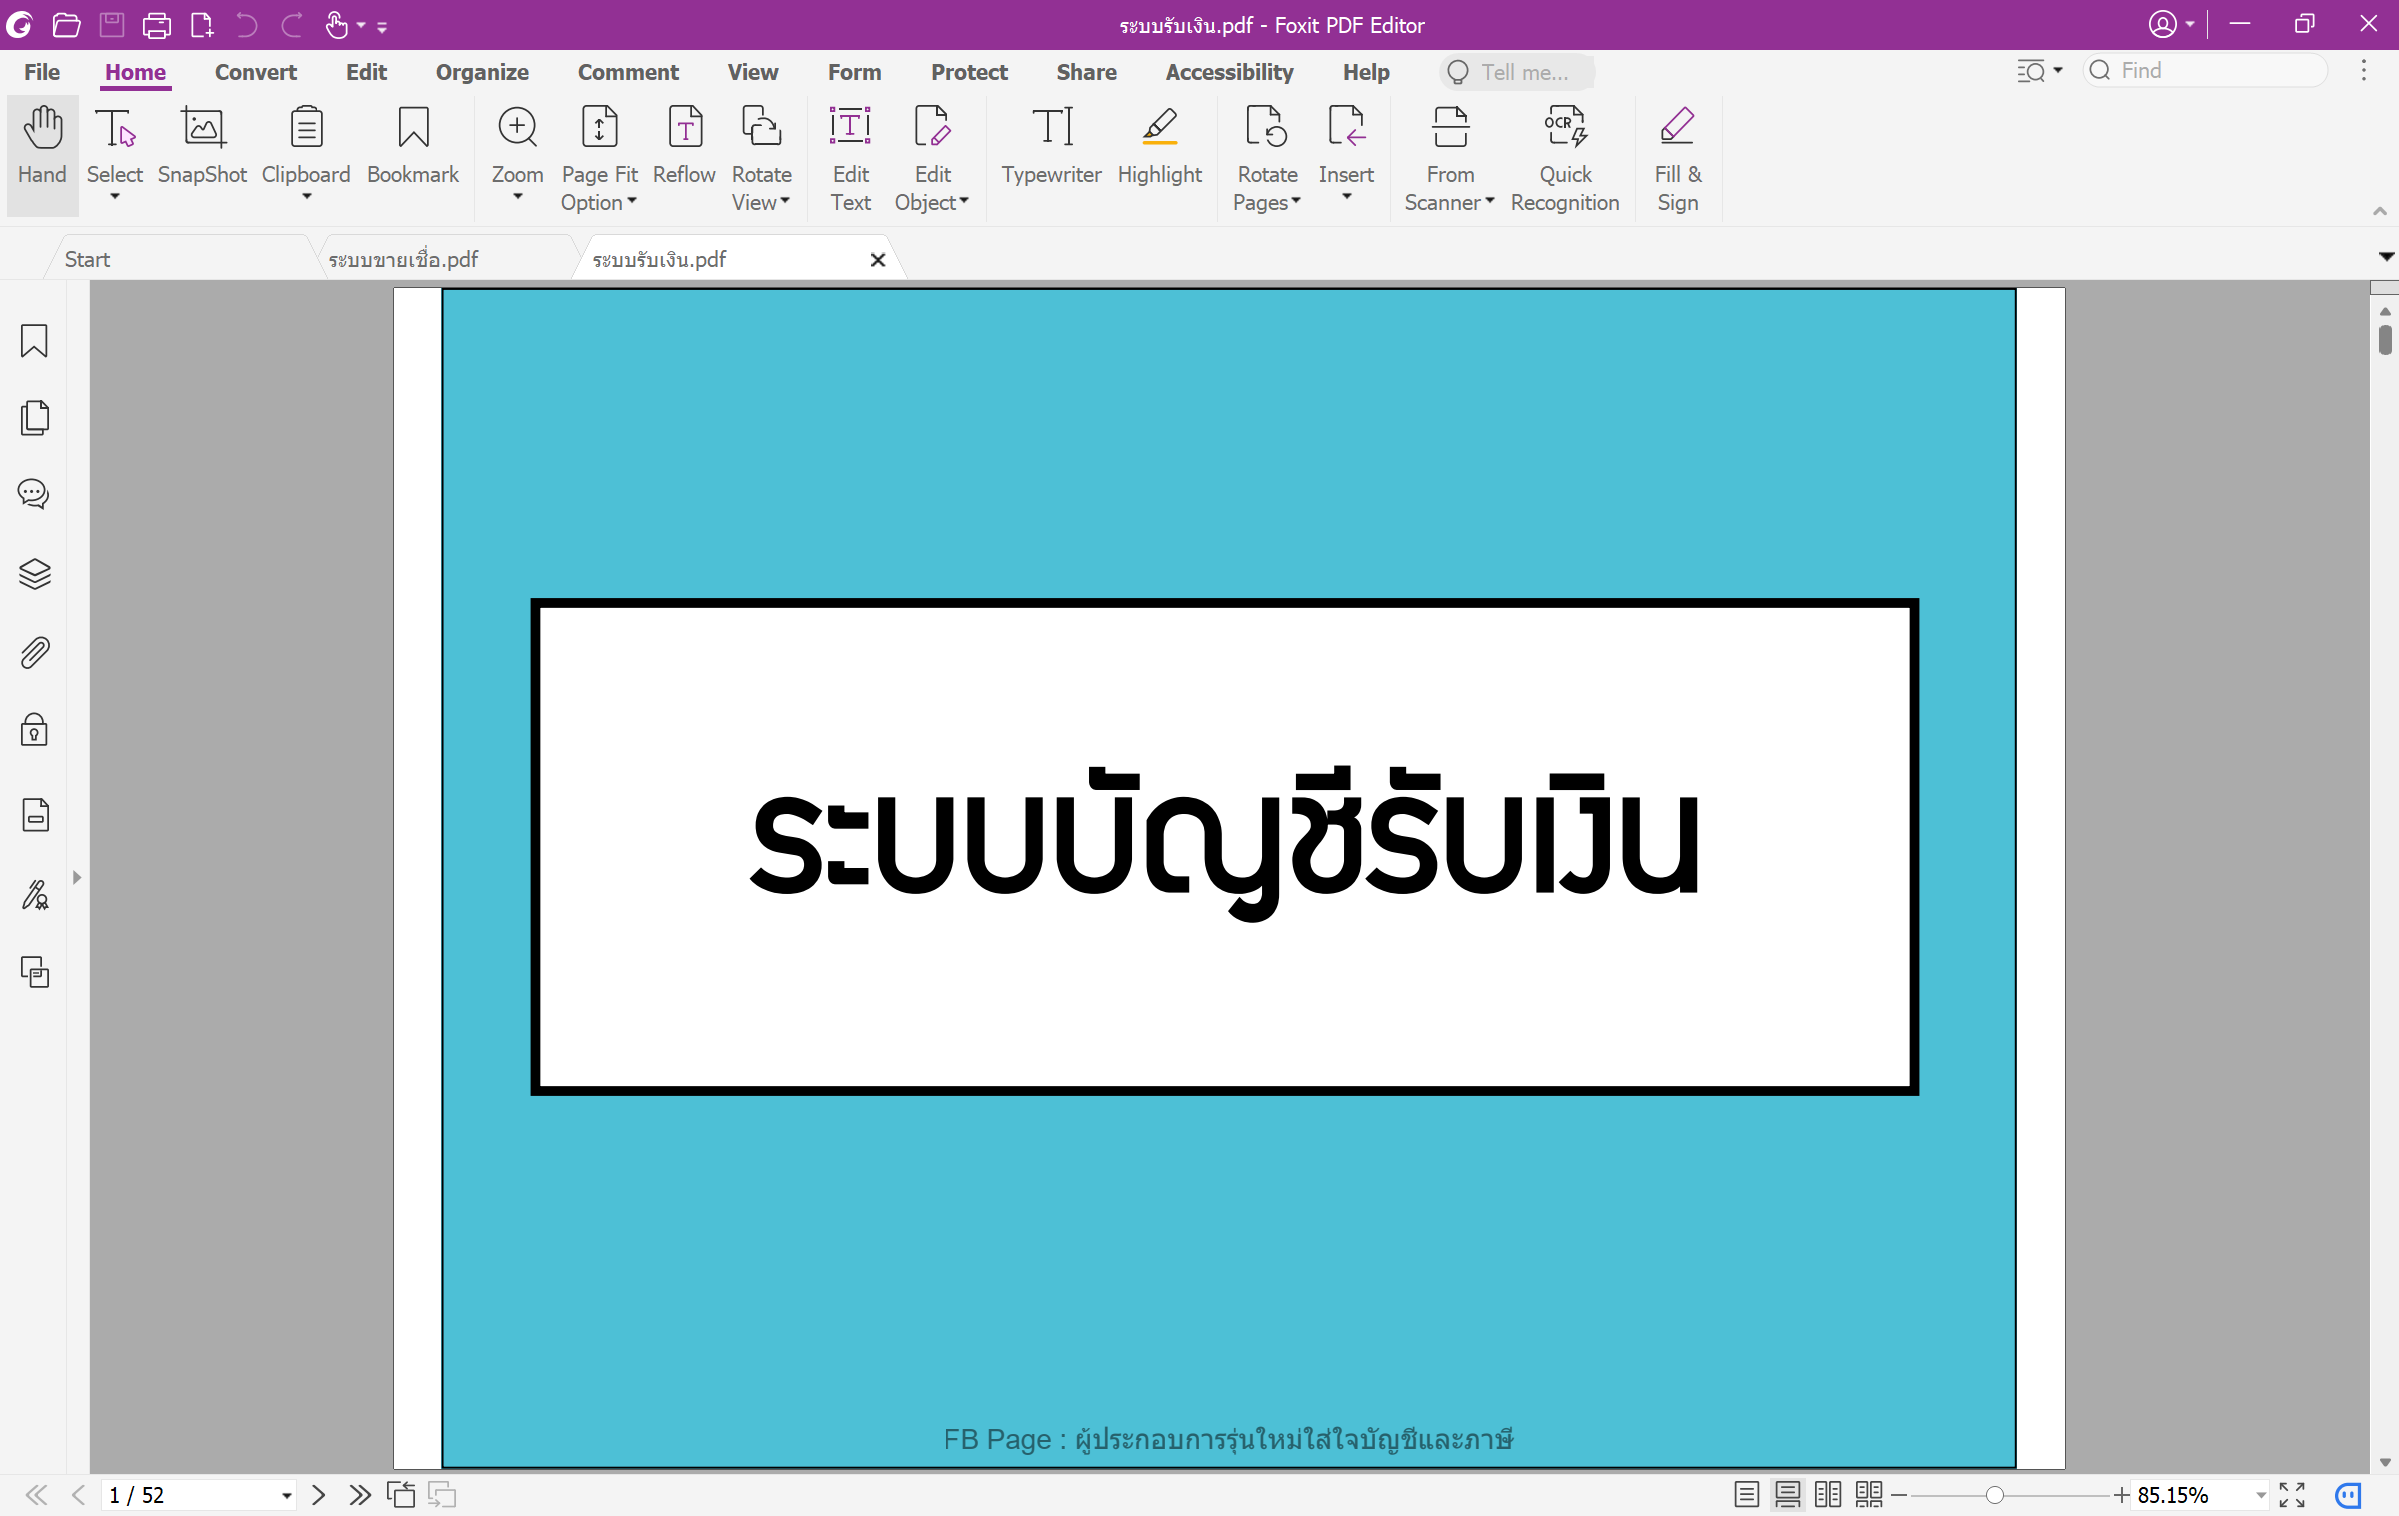Image resolution: width=2399 pixels, height=1516 pixels.
Task: Expand the left navigation panel arrow
Action: [77, 877]
